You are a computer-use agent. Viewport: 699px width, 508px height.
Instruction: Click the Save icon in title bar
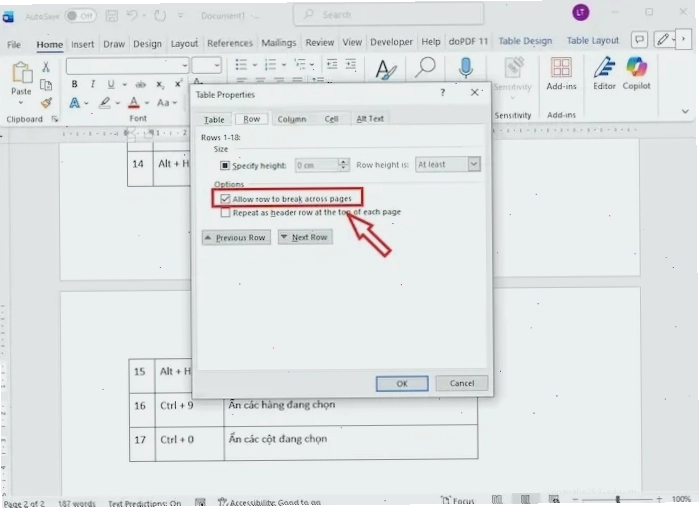coord(111,16)
